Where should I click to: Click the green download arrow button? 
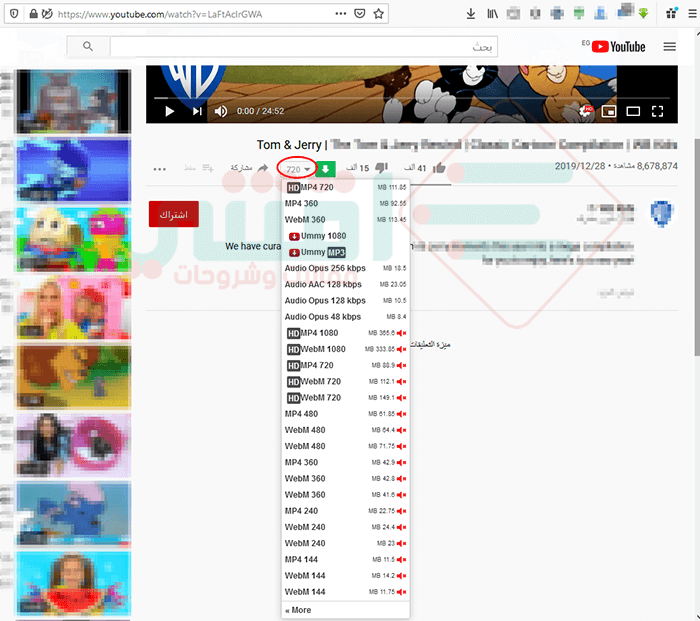[325, 169]
